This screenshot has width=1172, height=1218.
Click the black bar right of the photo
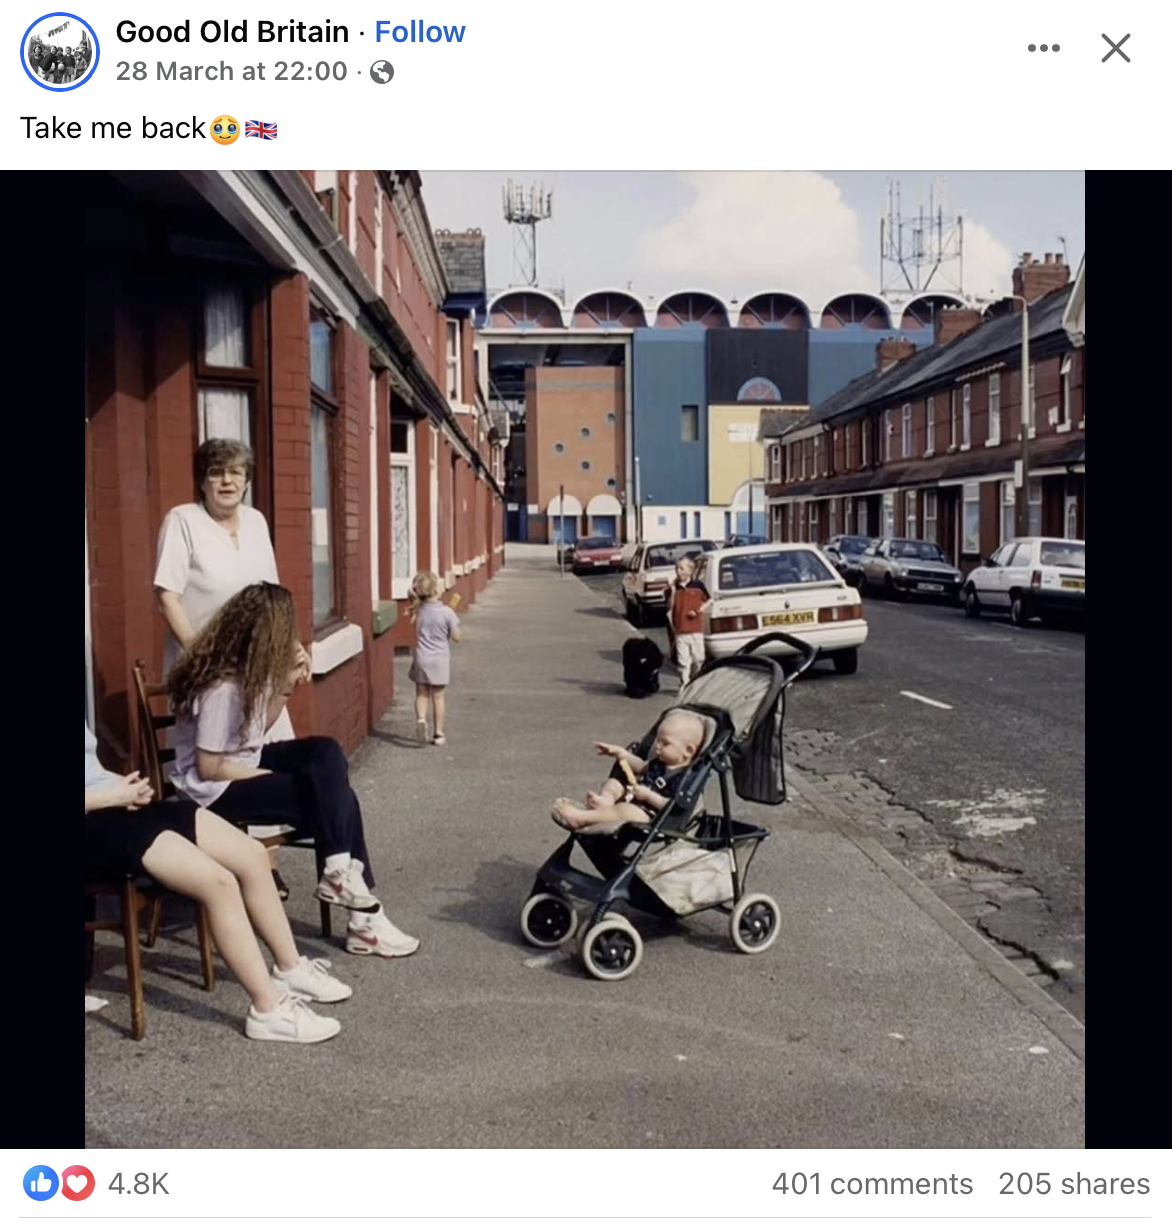pos(1128,659)
